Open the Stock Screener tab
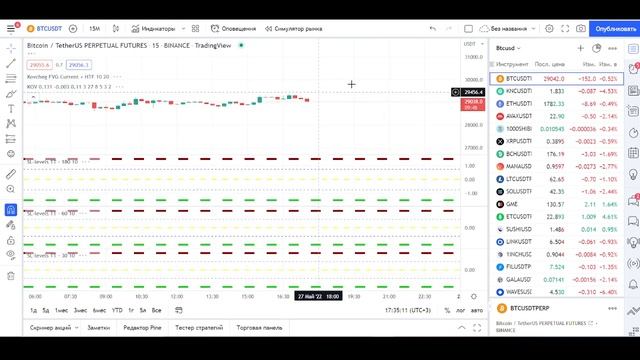 tap(51, 328)
